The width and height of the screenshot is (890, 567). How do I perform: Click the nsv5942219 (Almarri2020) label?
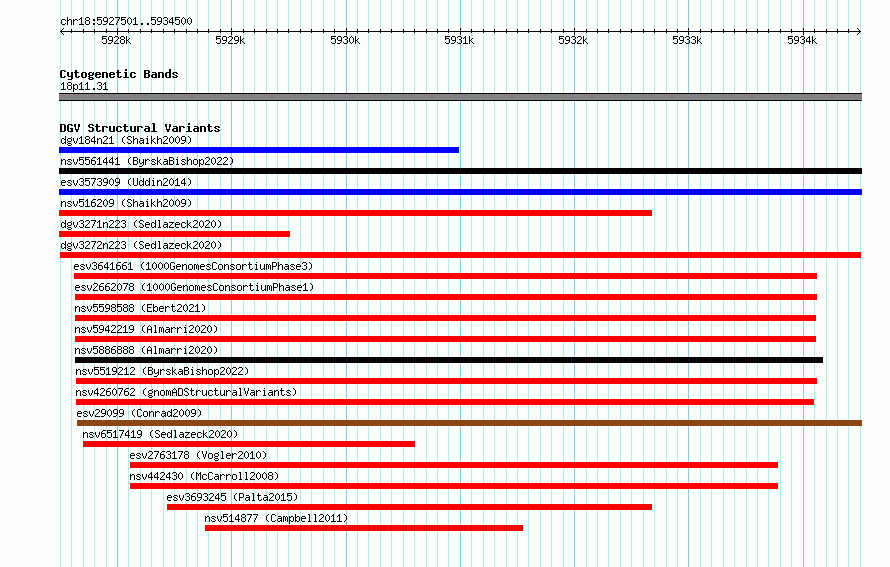[x=146, y=329]
